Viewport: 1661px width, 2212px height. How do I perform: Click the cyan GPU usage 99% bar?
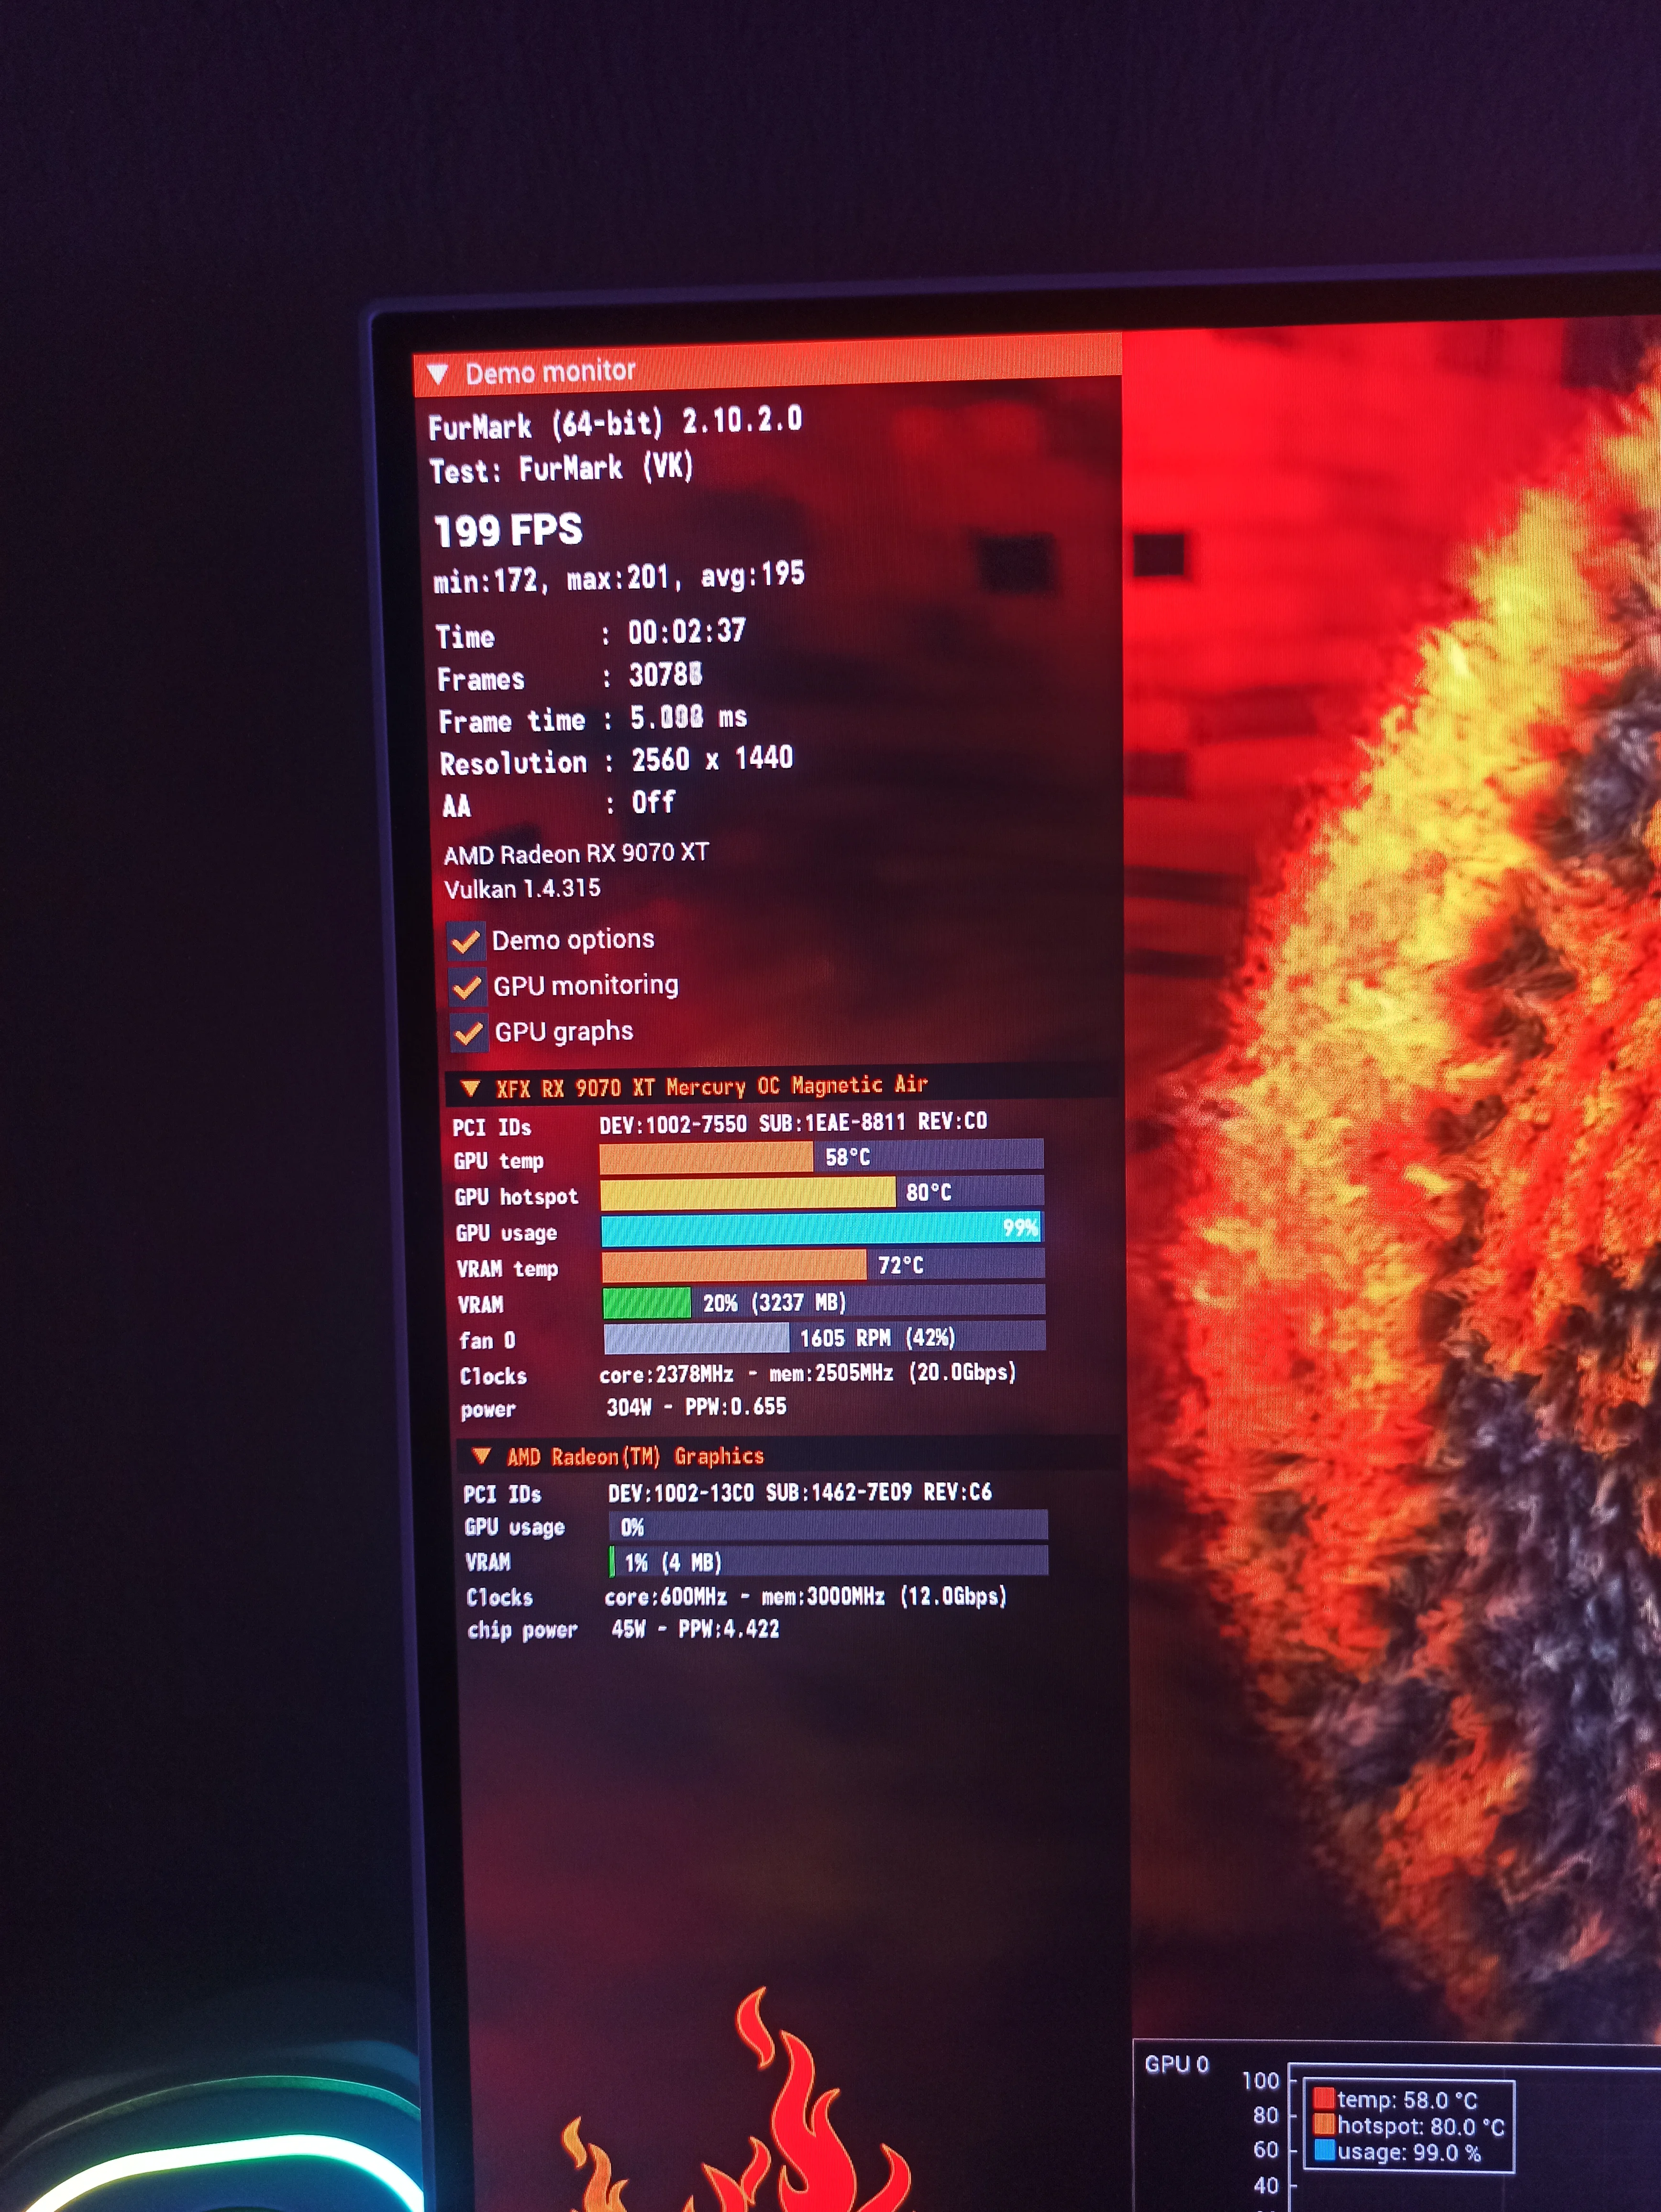[x=820, y=1229]
